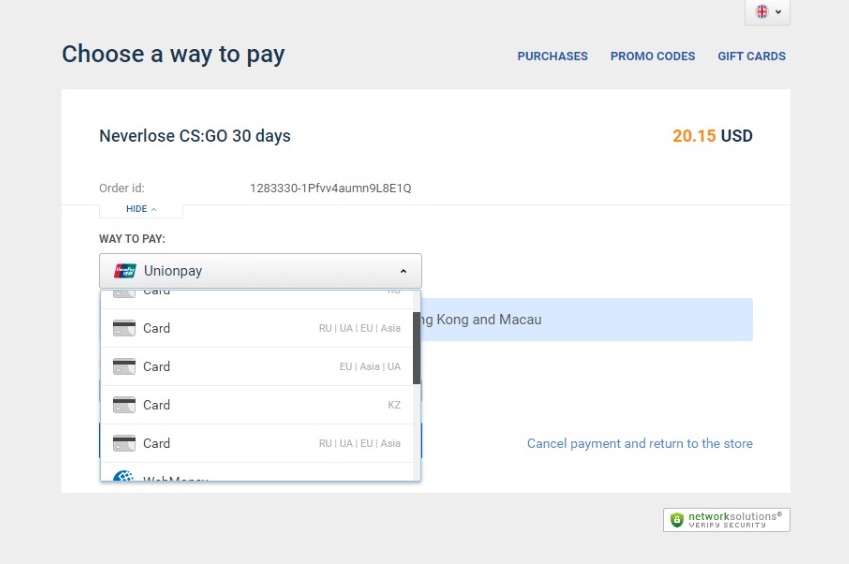Collapse order details with Hide
The width and height of the screenshot is (849, 564).
tap(141, 209)
